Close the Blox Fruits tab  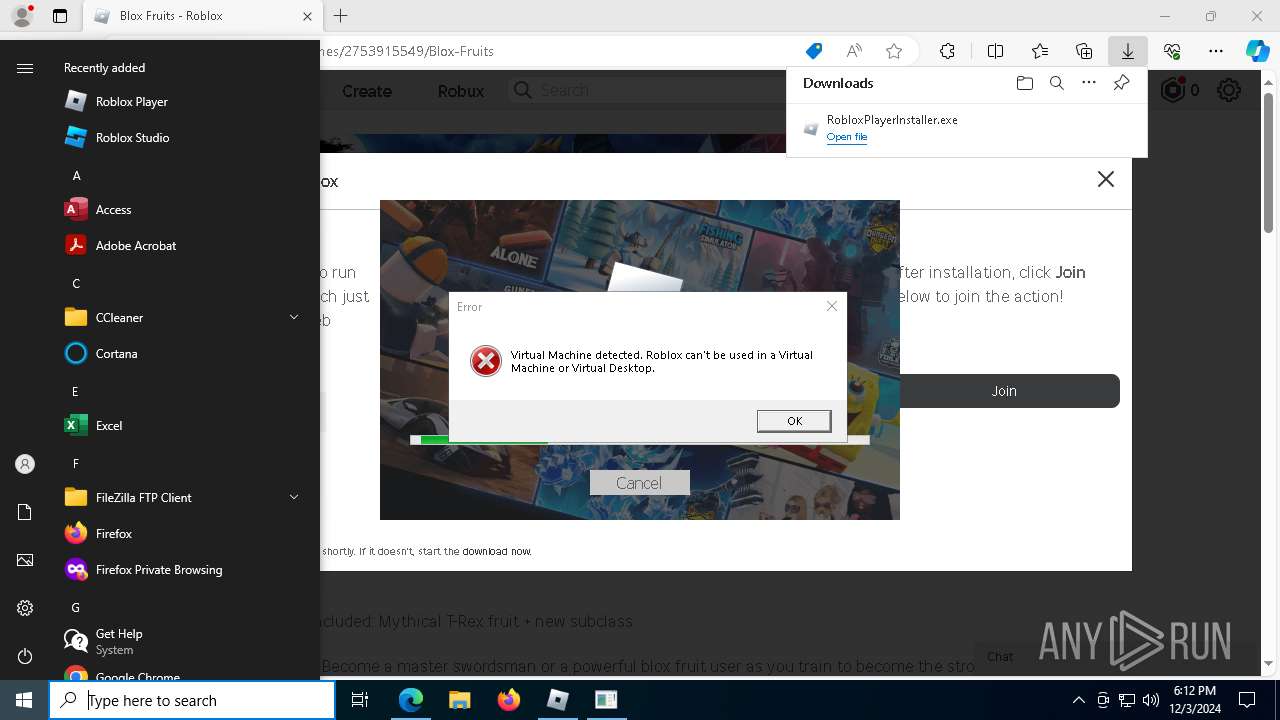pyautogui.click(x=307, y=16)
